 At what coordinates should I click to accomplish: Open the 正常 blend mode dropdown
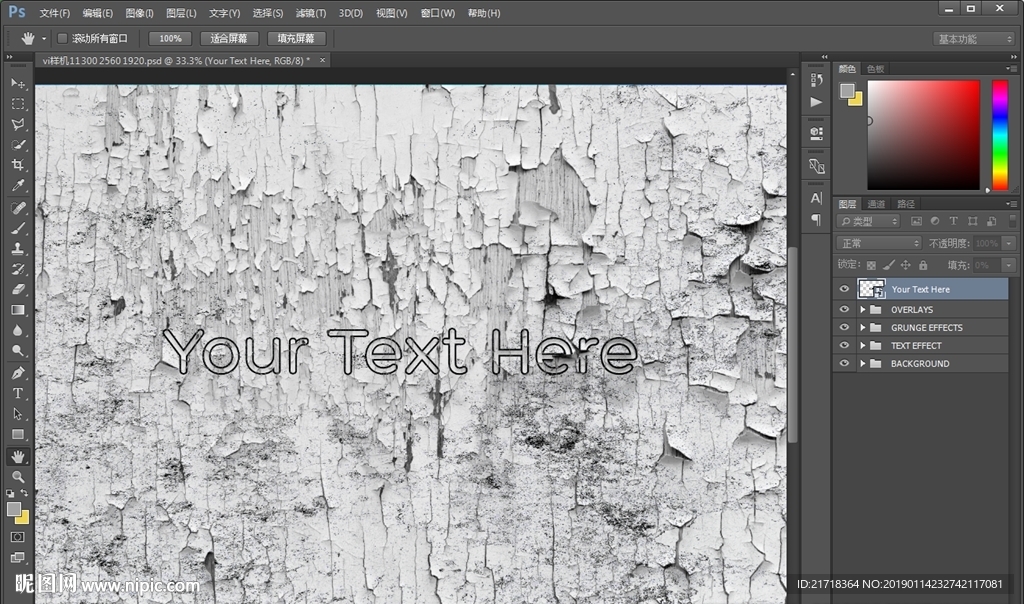click(879, 244)
